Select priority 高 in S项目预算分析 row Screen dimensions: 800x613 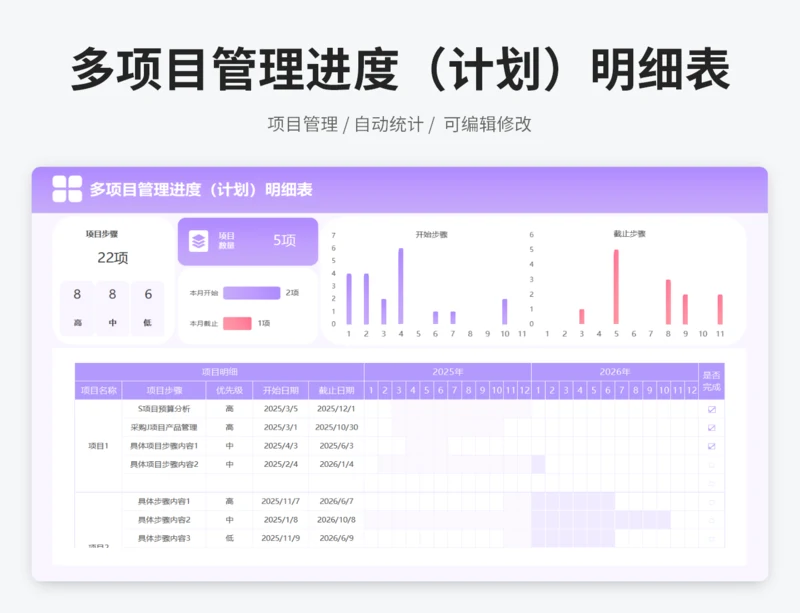pos(230,409)
